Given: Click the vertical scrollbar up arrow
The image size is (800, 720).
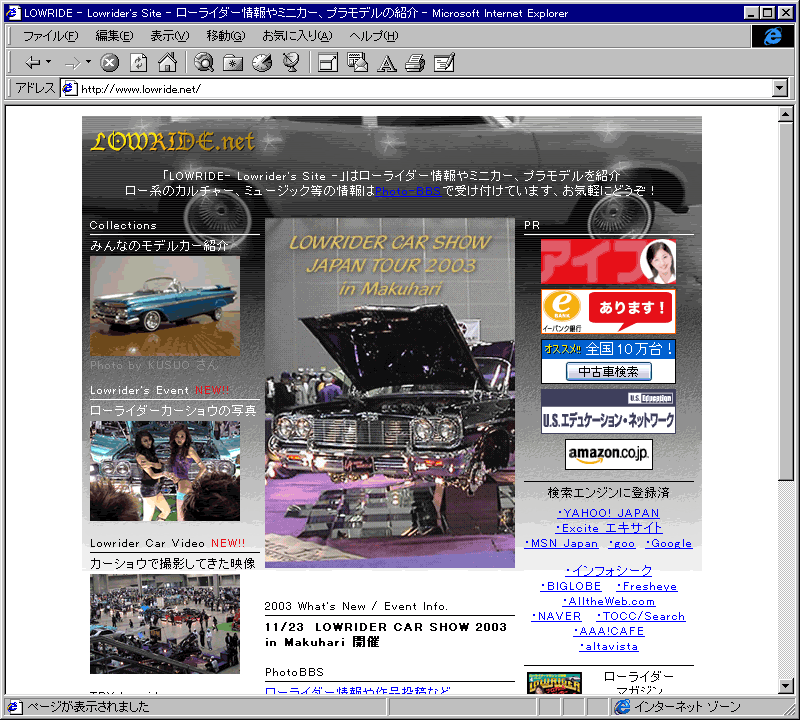Looking at the screenshot, I should pyautogui.click(x=786, y=114).
